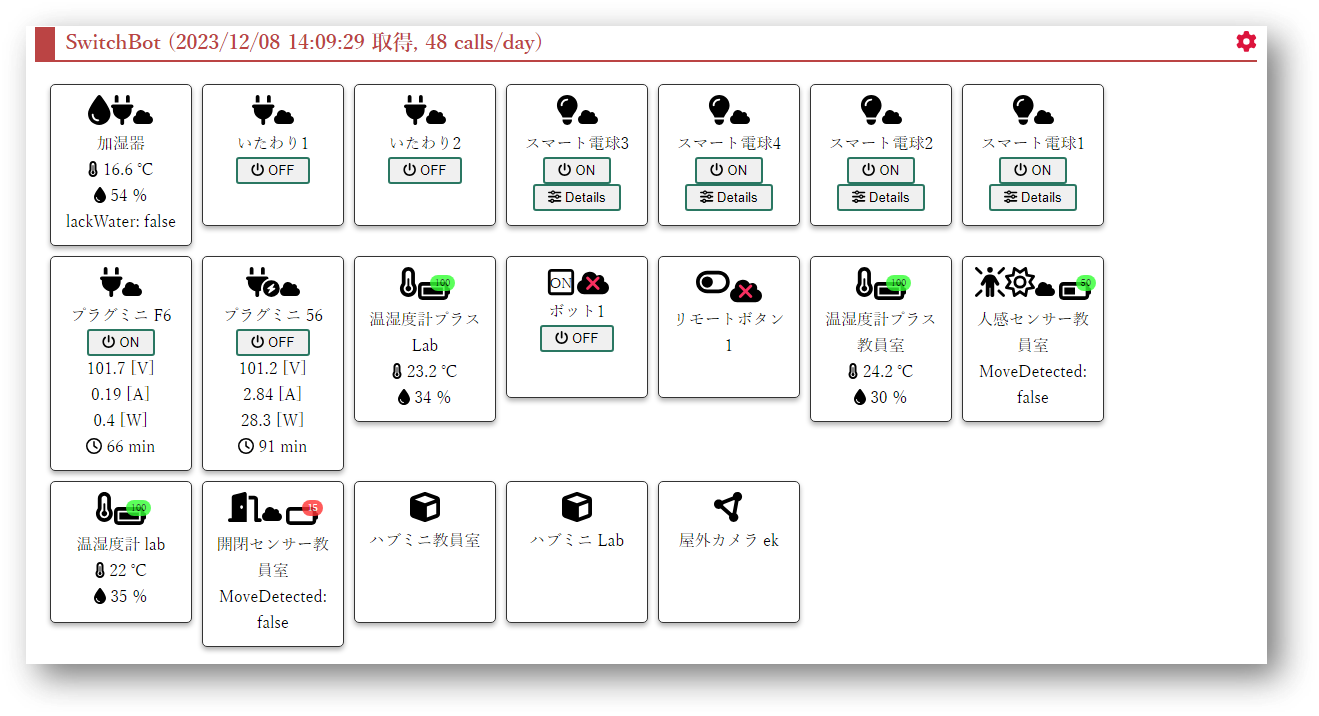The height and width of the screenshot is (716, 1319).
Task: Click the 加湿器 device name
Action: tap(121, 144)
